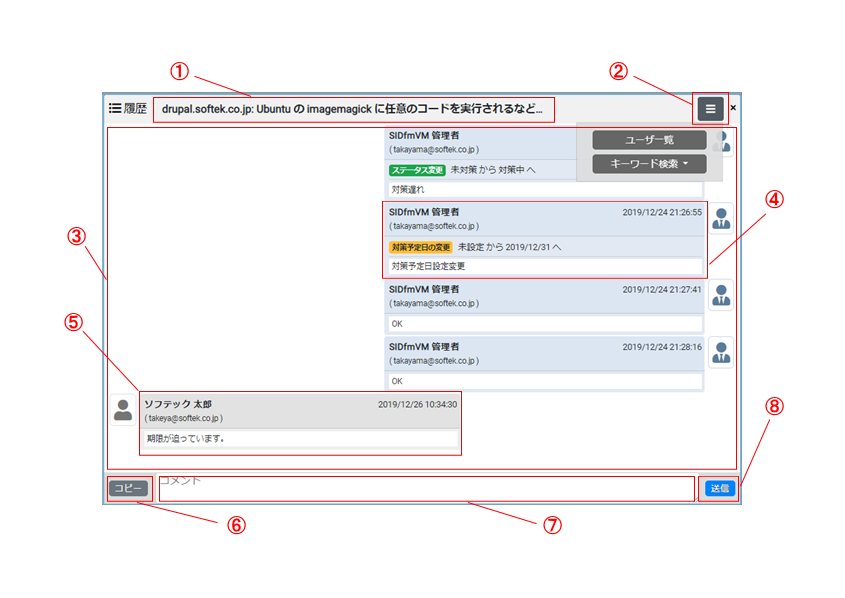Click the ソフテック 太郎 sender name
The height and width of the screenshot is (598, 845).
[x=178, y=404]
